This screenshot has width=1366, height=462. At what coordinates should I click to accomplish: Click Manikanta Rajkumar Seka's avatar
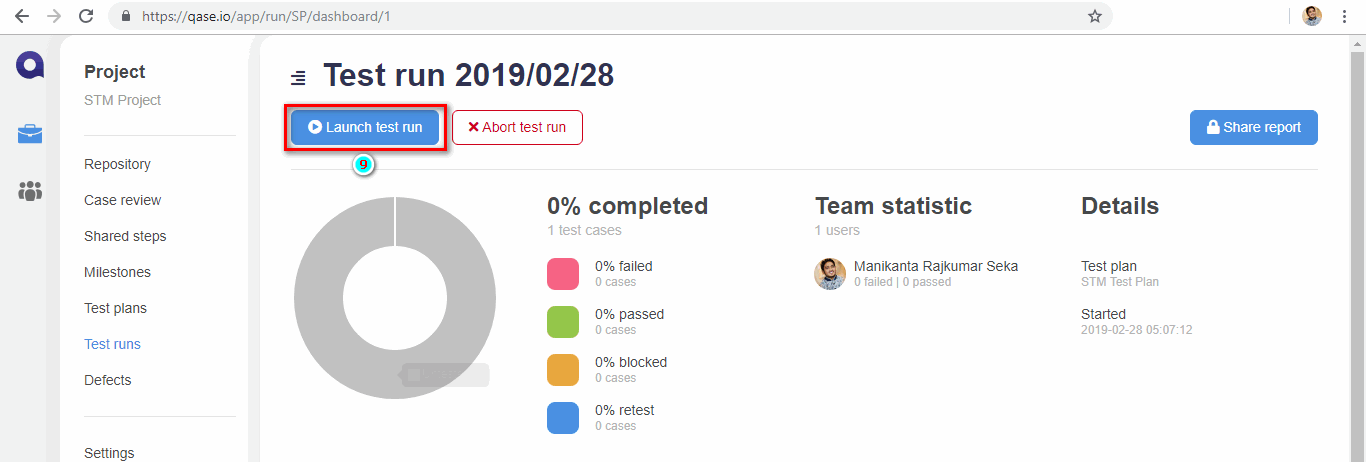coord(830,274)
